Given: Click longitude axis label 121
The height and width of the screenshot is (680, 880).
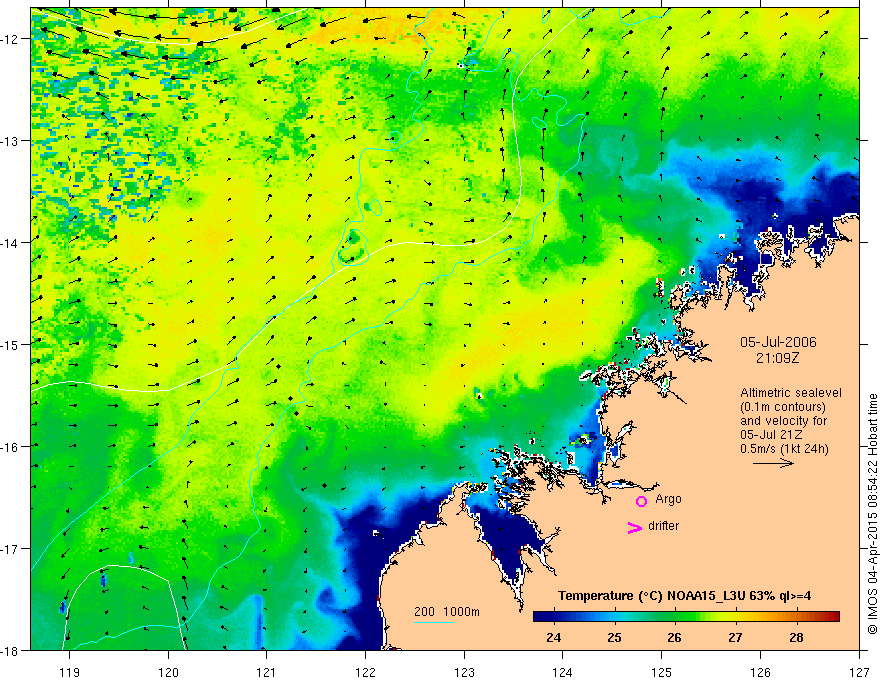Looking at the screenshot, I should (267, 672).
